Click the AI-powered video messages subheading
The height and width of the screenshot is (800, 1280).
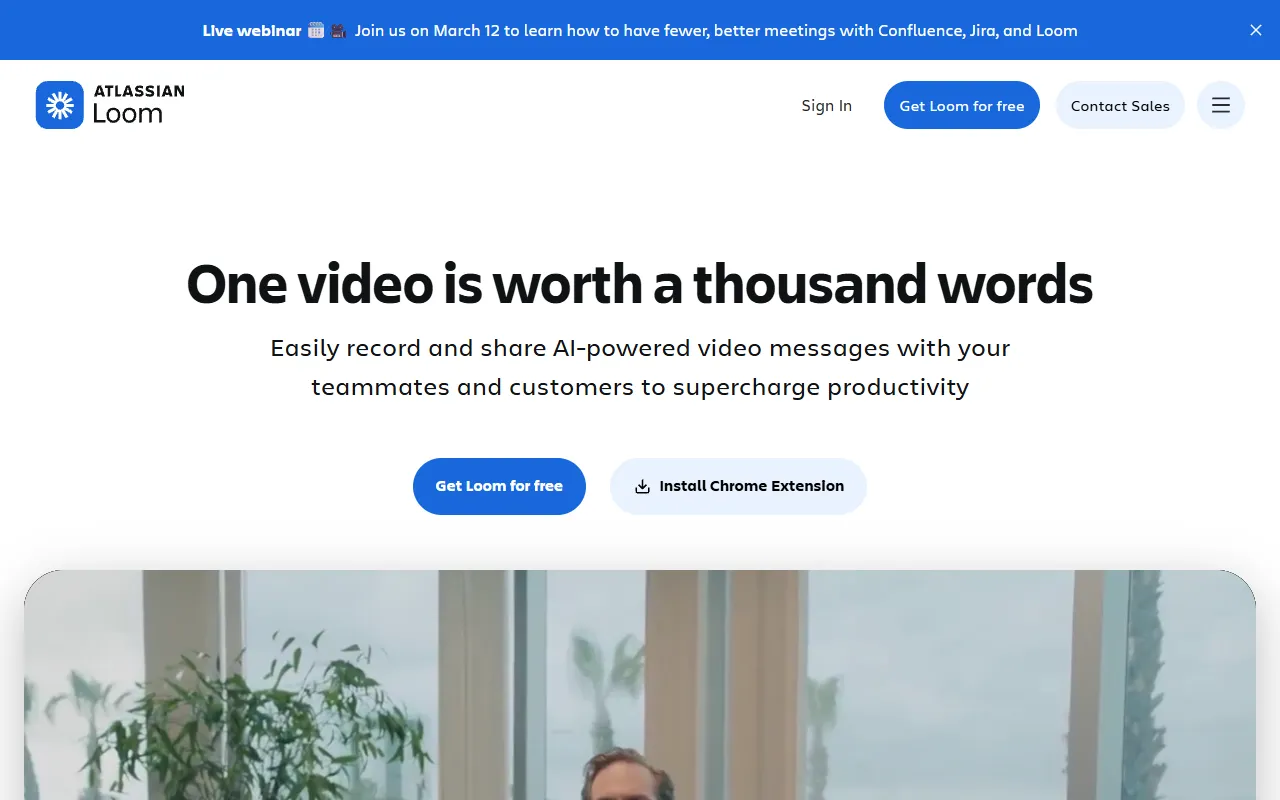pos(640,367)
